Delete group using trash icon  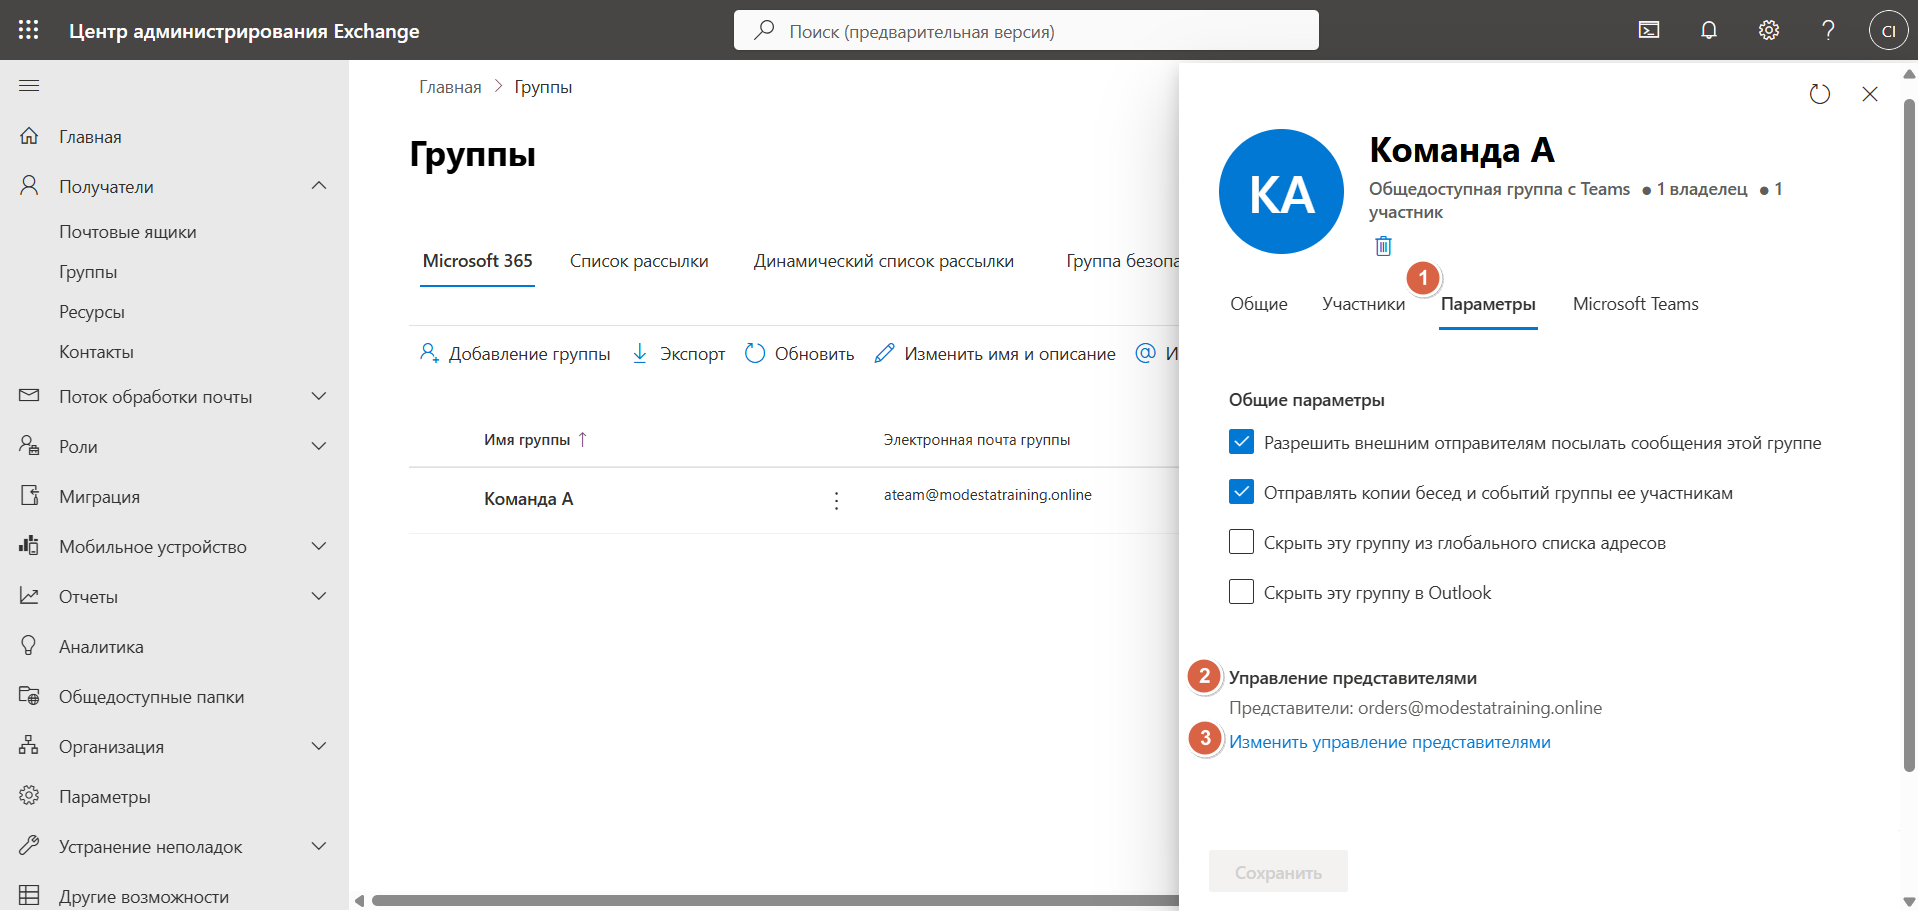[1383, 246]
